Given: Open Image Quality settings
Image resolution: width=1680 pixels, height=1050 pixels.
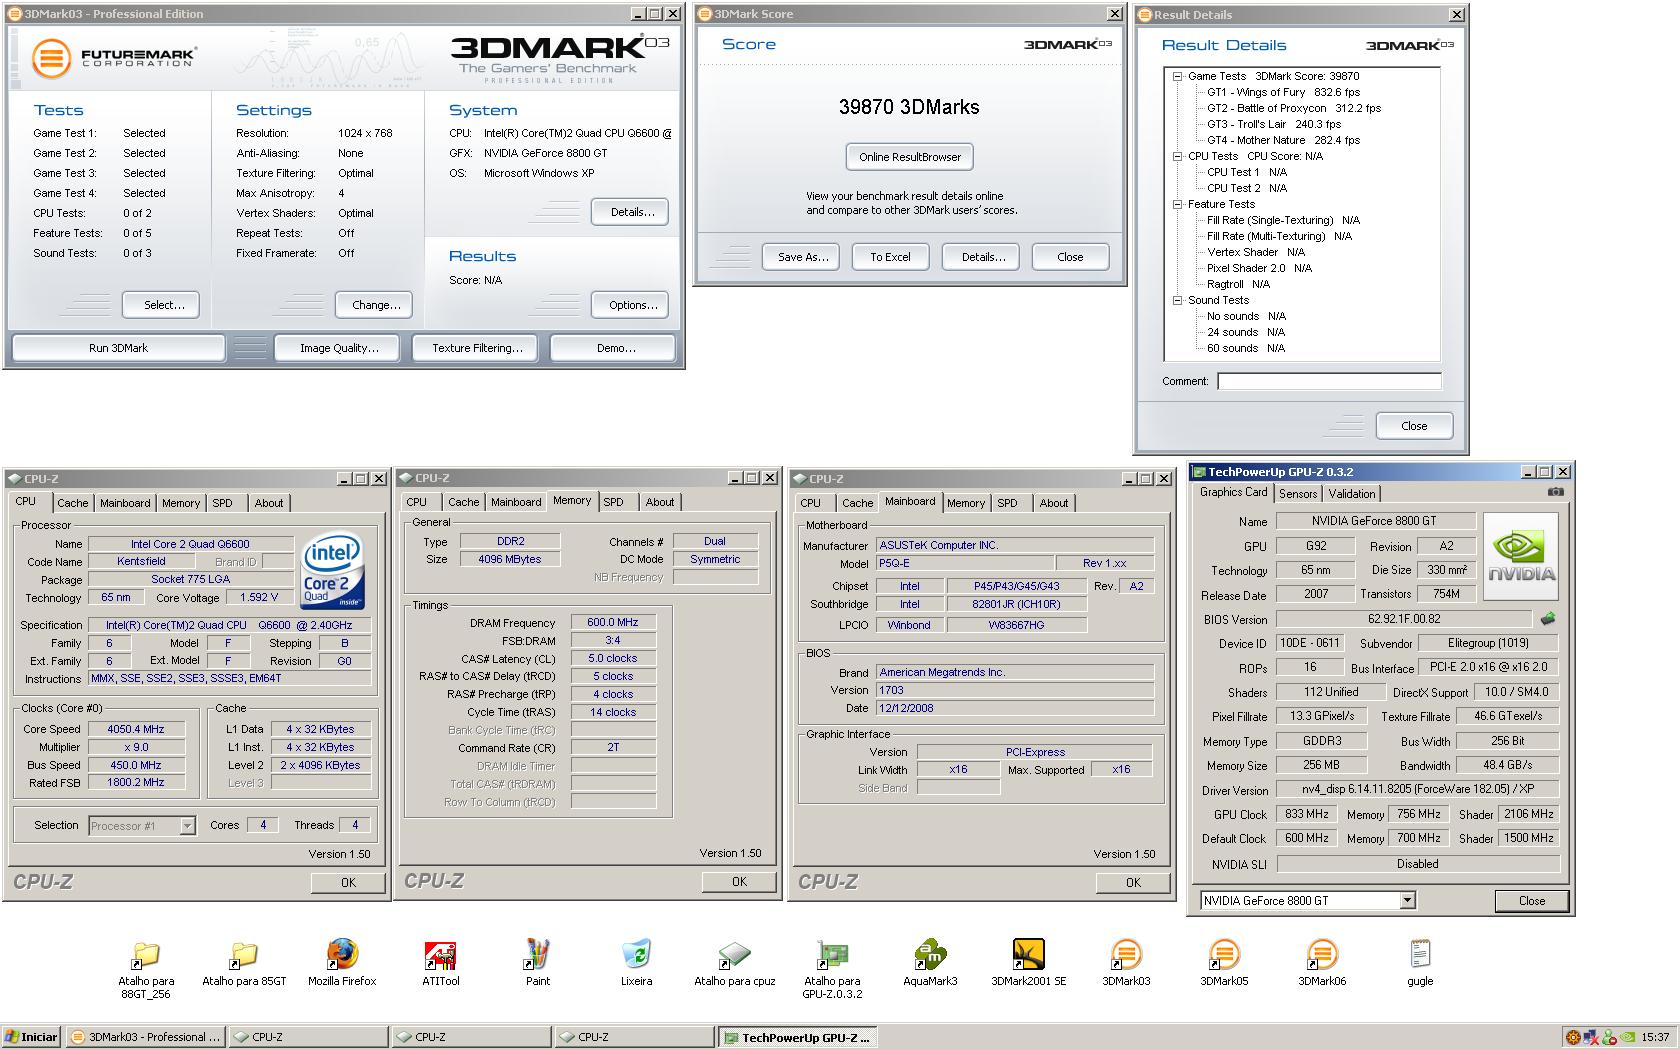Looking at the screenshot, I should point(339,348).
